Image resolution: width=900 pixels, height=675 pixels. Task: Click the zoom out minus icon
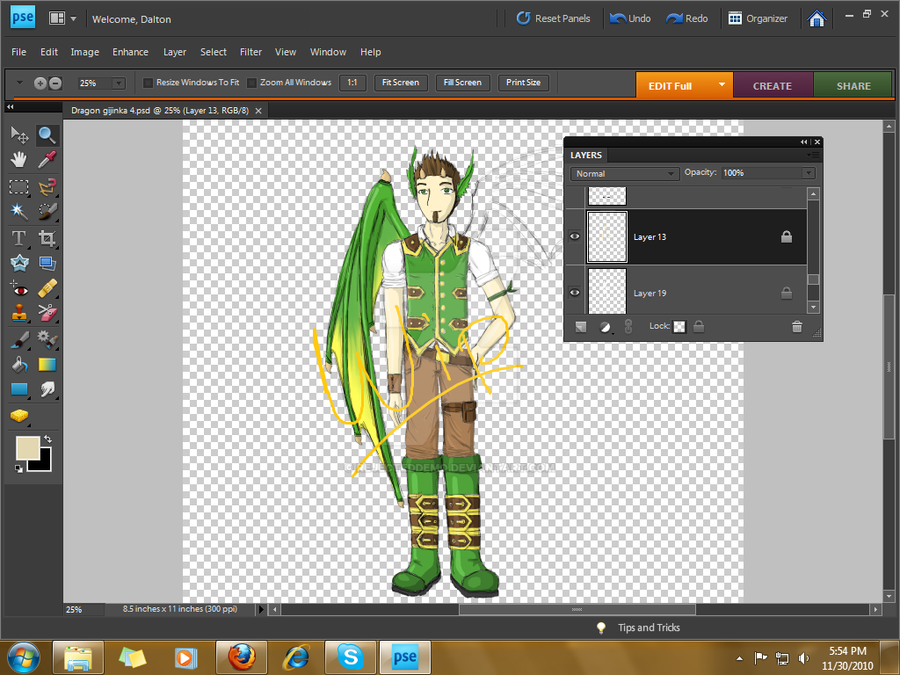(x=55, y=83)
